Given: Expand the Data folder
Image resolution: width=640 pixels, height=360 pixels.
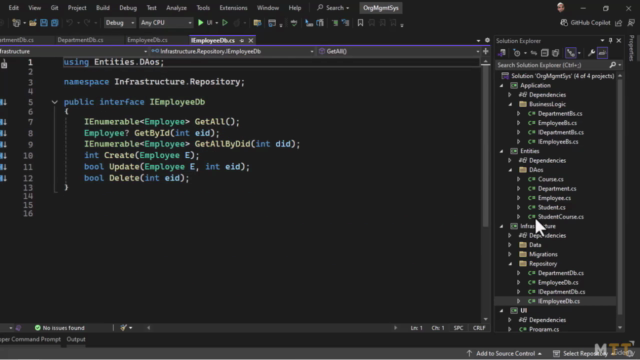Looking at the screenshot, I should coord(510,245).
